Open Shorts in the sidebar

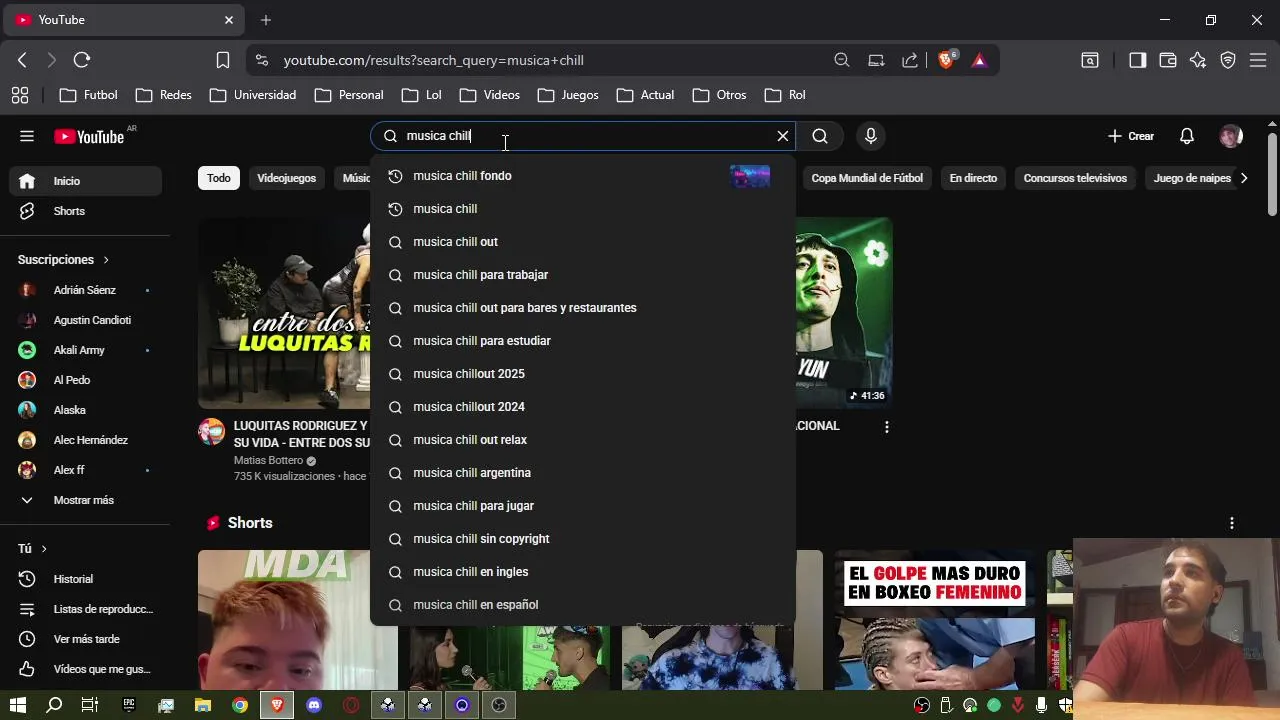85,211
